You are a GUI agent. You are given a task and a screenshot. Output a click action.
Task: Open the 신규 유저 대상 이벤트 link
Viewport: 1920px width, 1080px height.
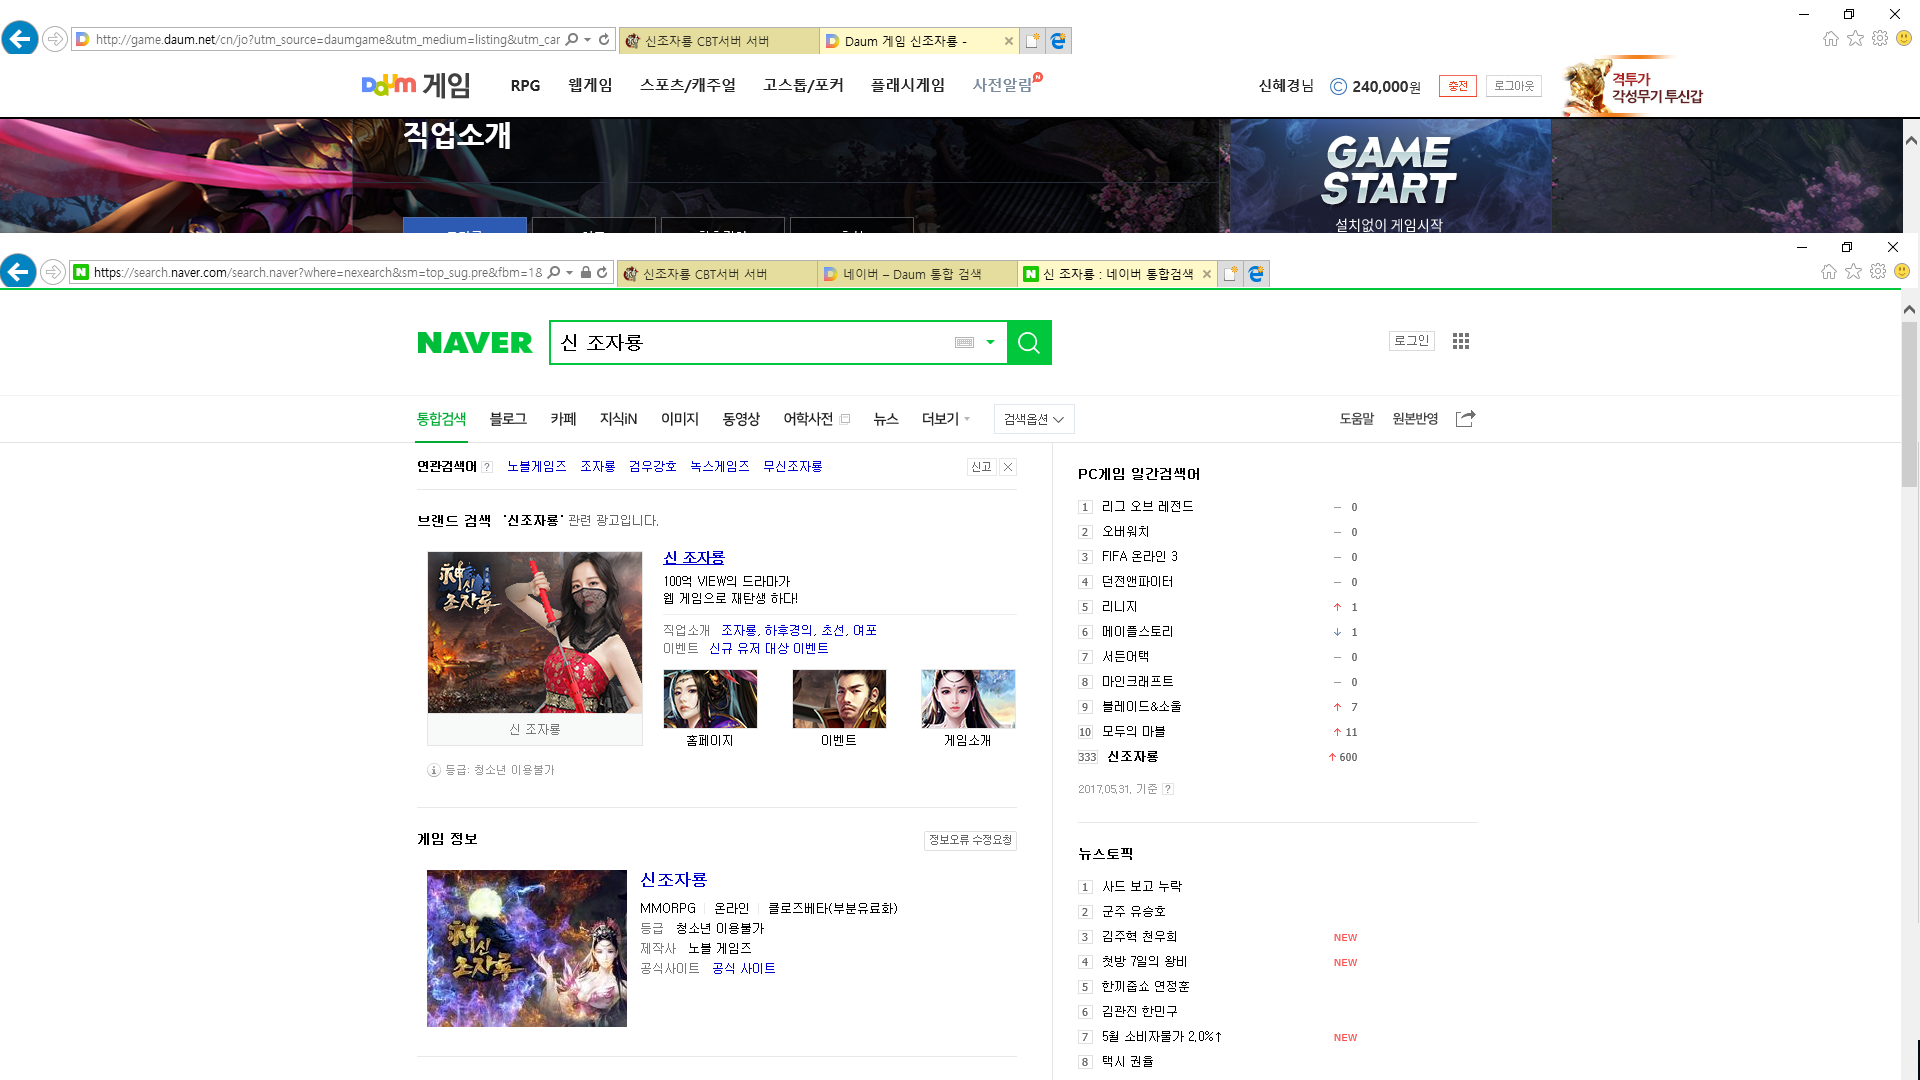pos(769,648)
